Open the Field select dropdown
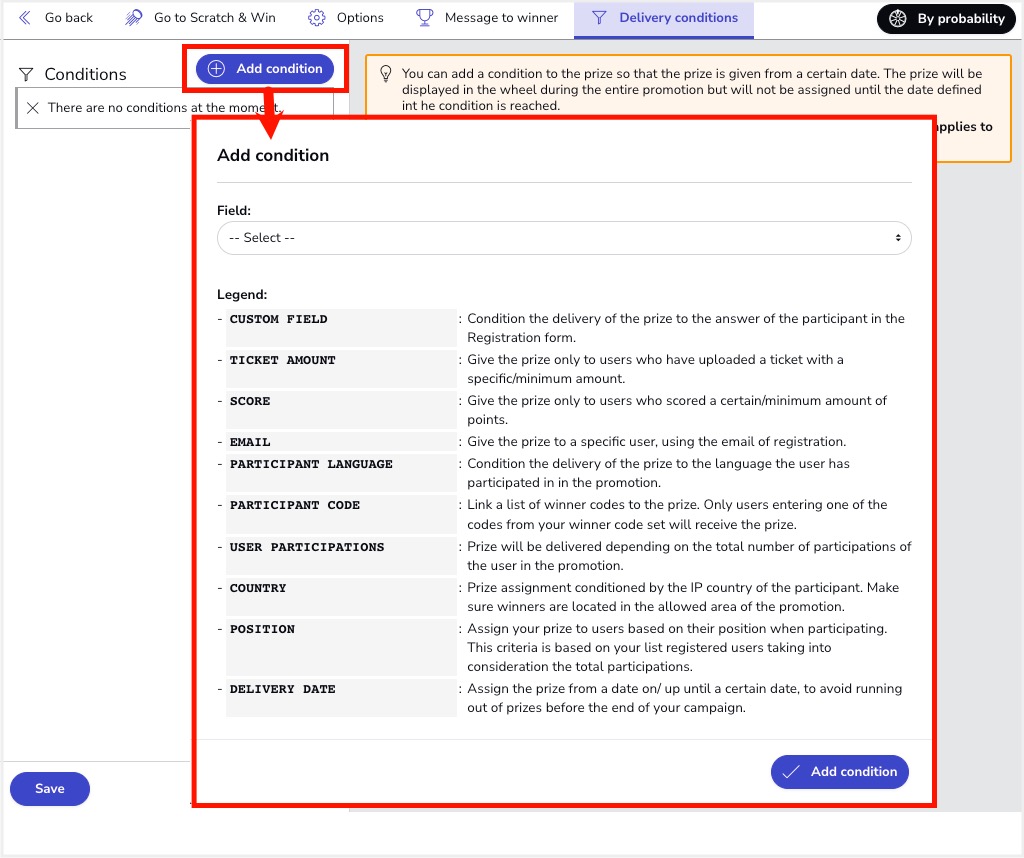This screenshot has width=1024, height=858. click(x=564, y=238)
